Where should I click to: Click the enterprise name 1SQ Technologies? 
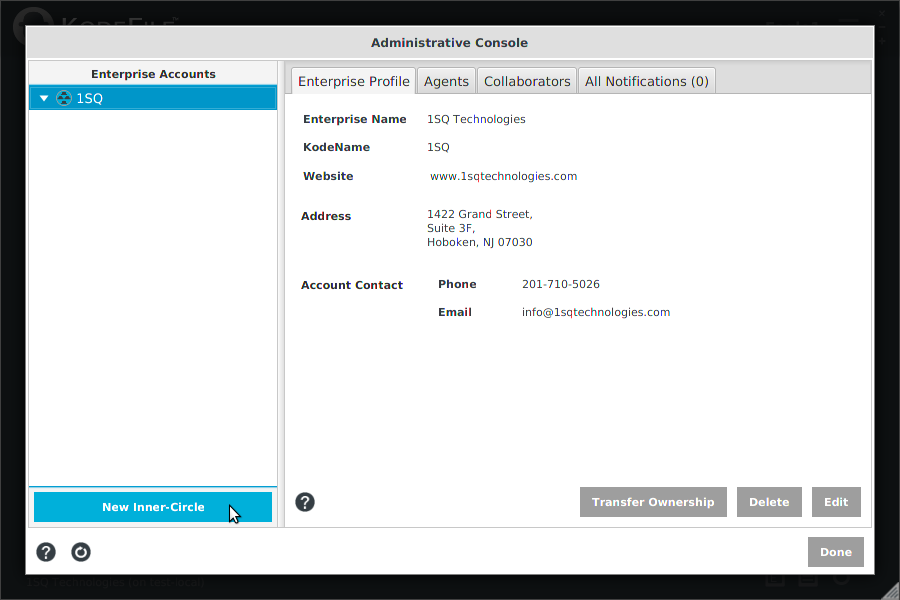tap(476, 119)
